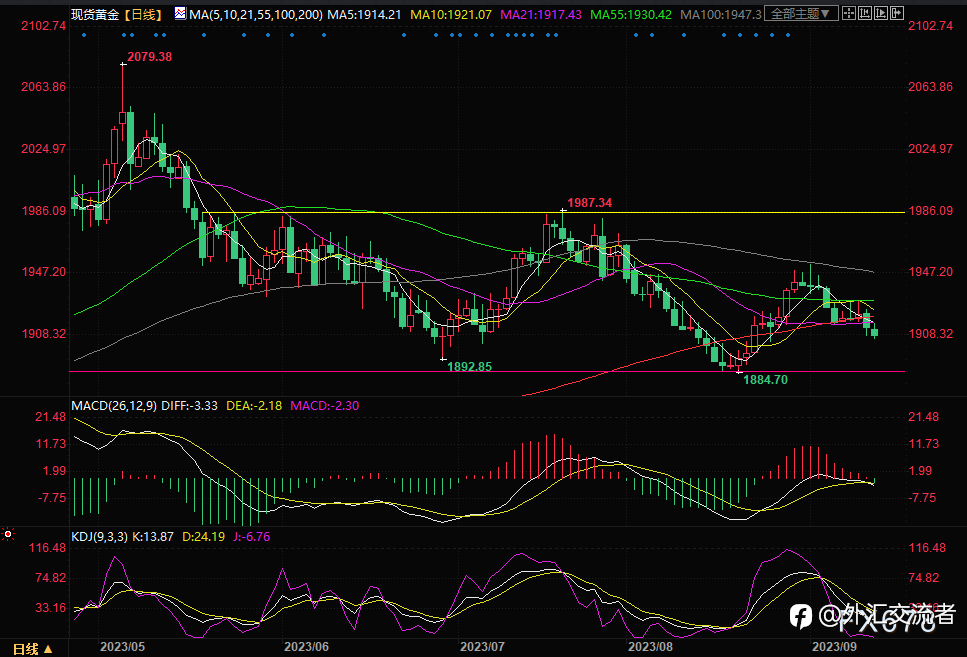This screenshot has width=967, height=657.
Task: Click the K:13.87 value
Action: click(x=153, y=537)
